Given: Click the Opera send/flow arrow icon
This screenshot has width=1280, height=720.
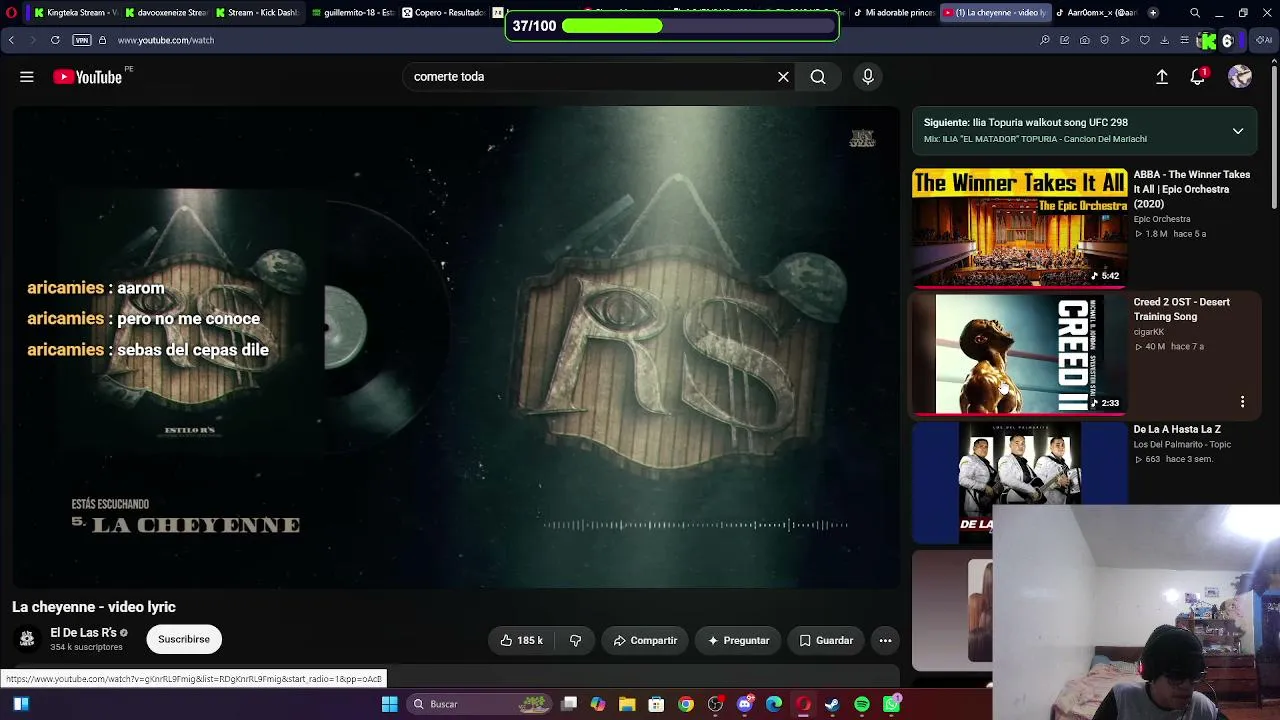Looking at the screenshot, I should (x=1125, y=40).
